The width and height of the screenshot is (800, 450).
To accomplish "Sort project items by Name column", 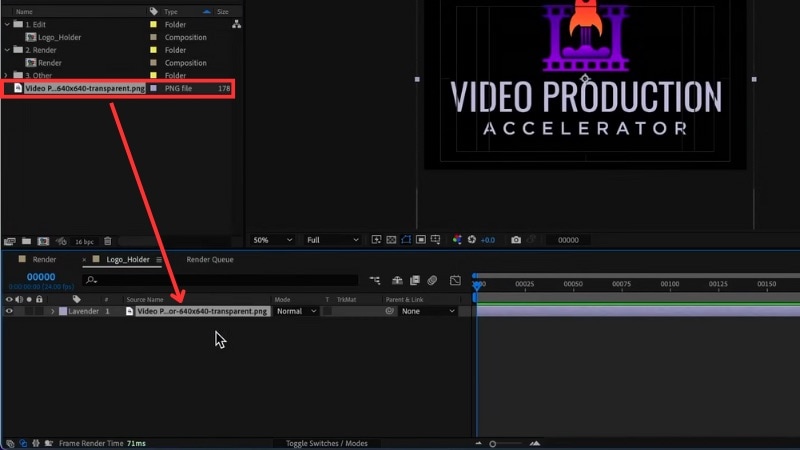I will 24,11.
